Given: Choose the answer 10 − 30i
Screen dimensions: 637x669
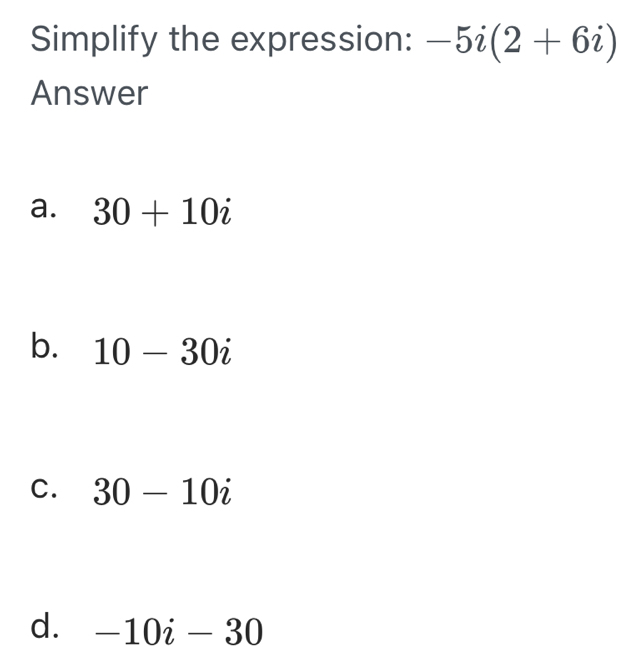Looking at the screenshot, I should (163, 352).
